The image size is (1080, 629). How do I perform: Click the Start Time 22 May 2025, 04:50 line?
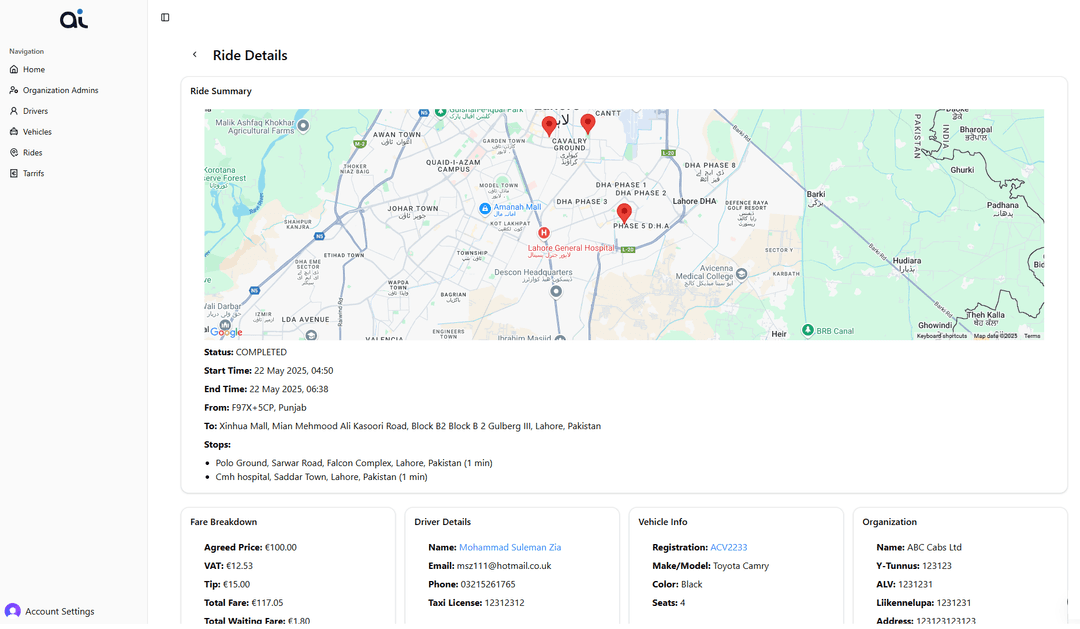(269, 370)
